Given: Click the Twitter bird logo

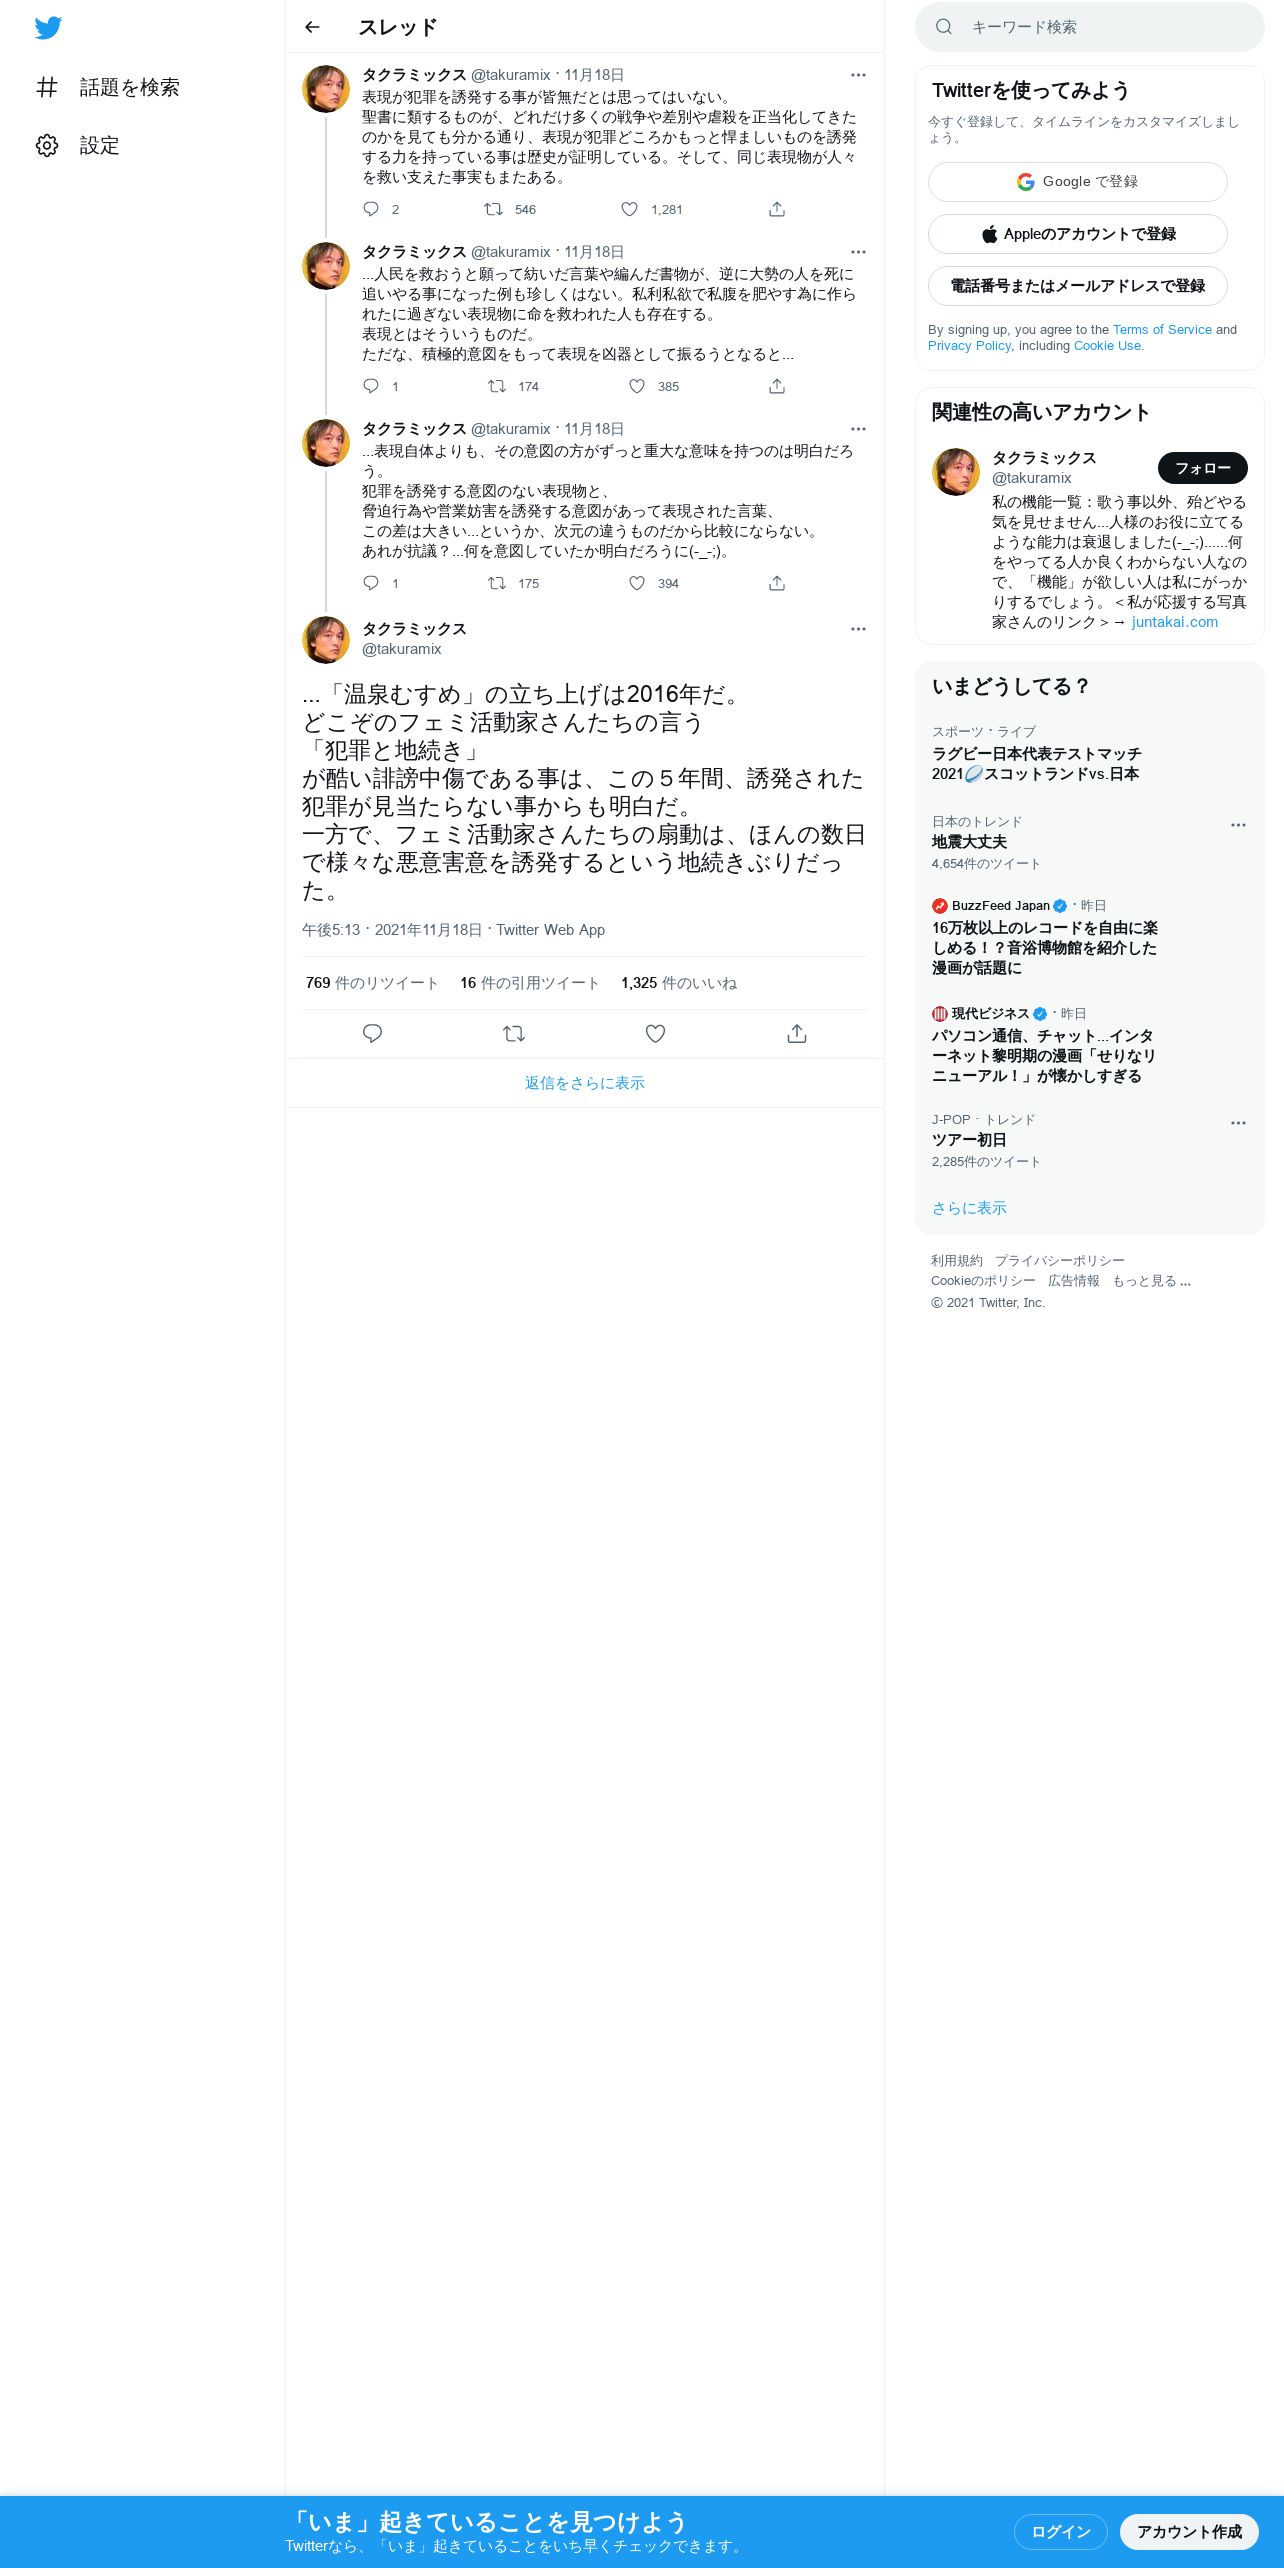Looking at the screenshot, I should (x=48, y=28).
